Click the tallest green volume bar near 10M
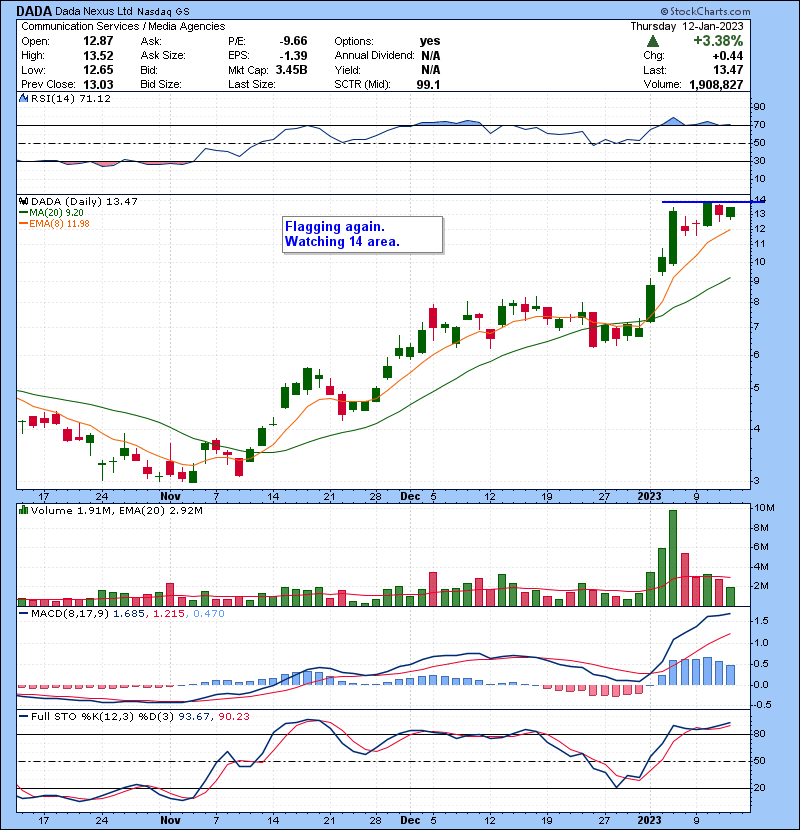Image resolution: width=800 pixels, height=830 pixels. (673, 558)
